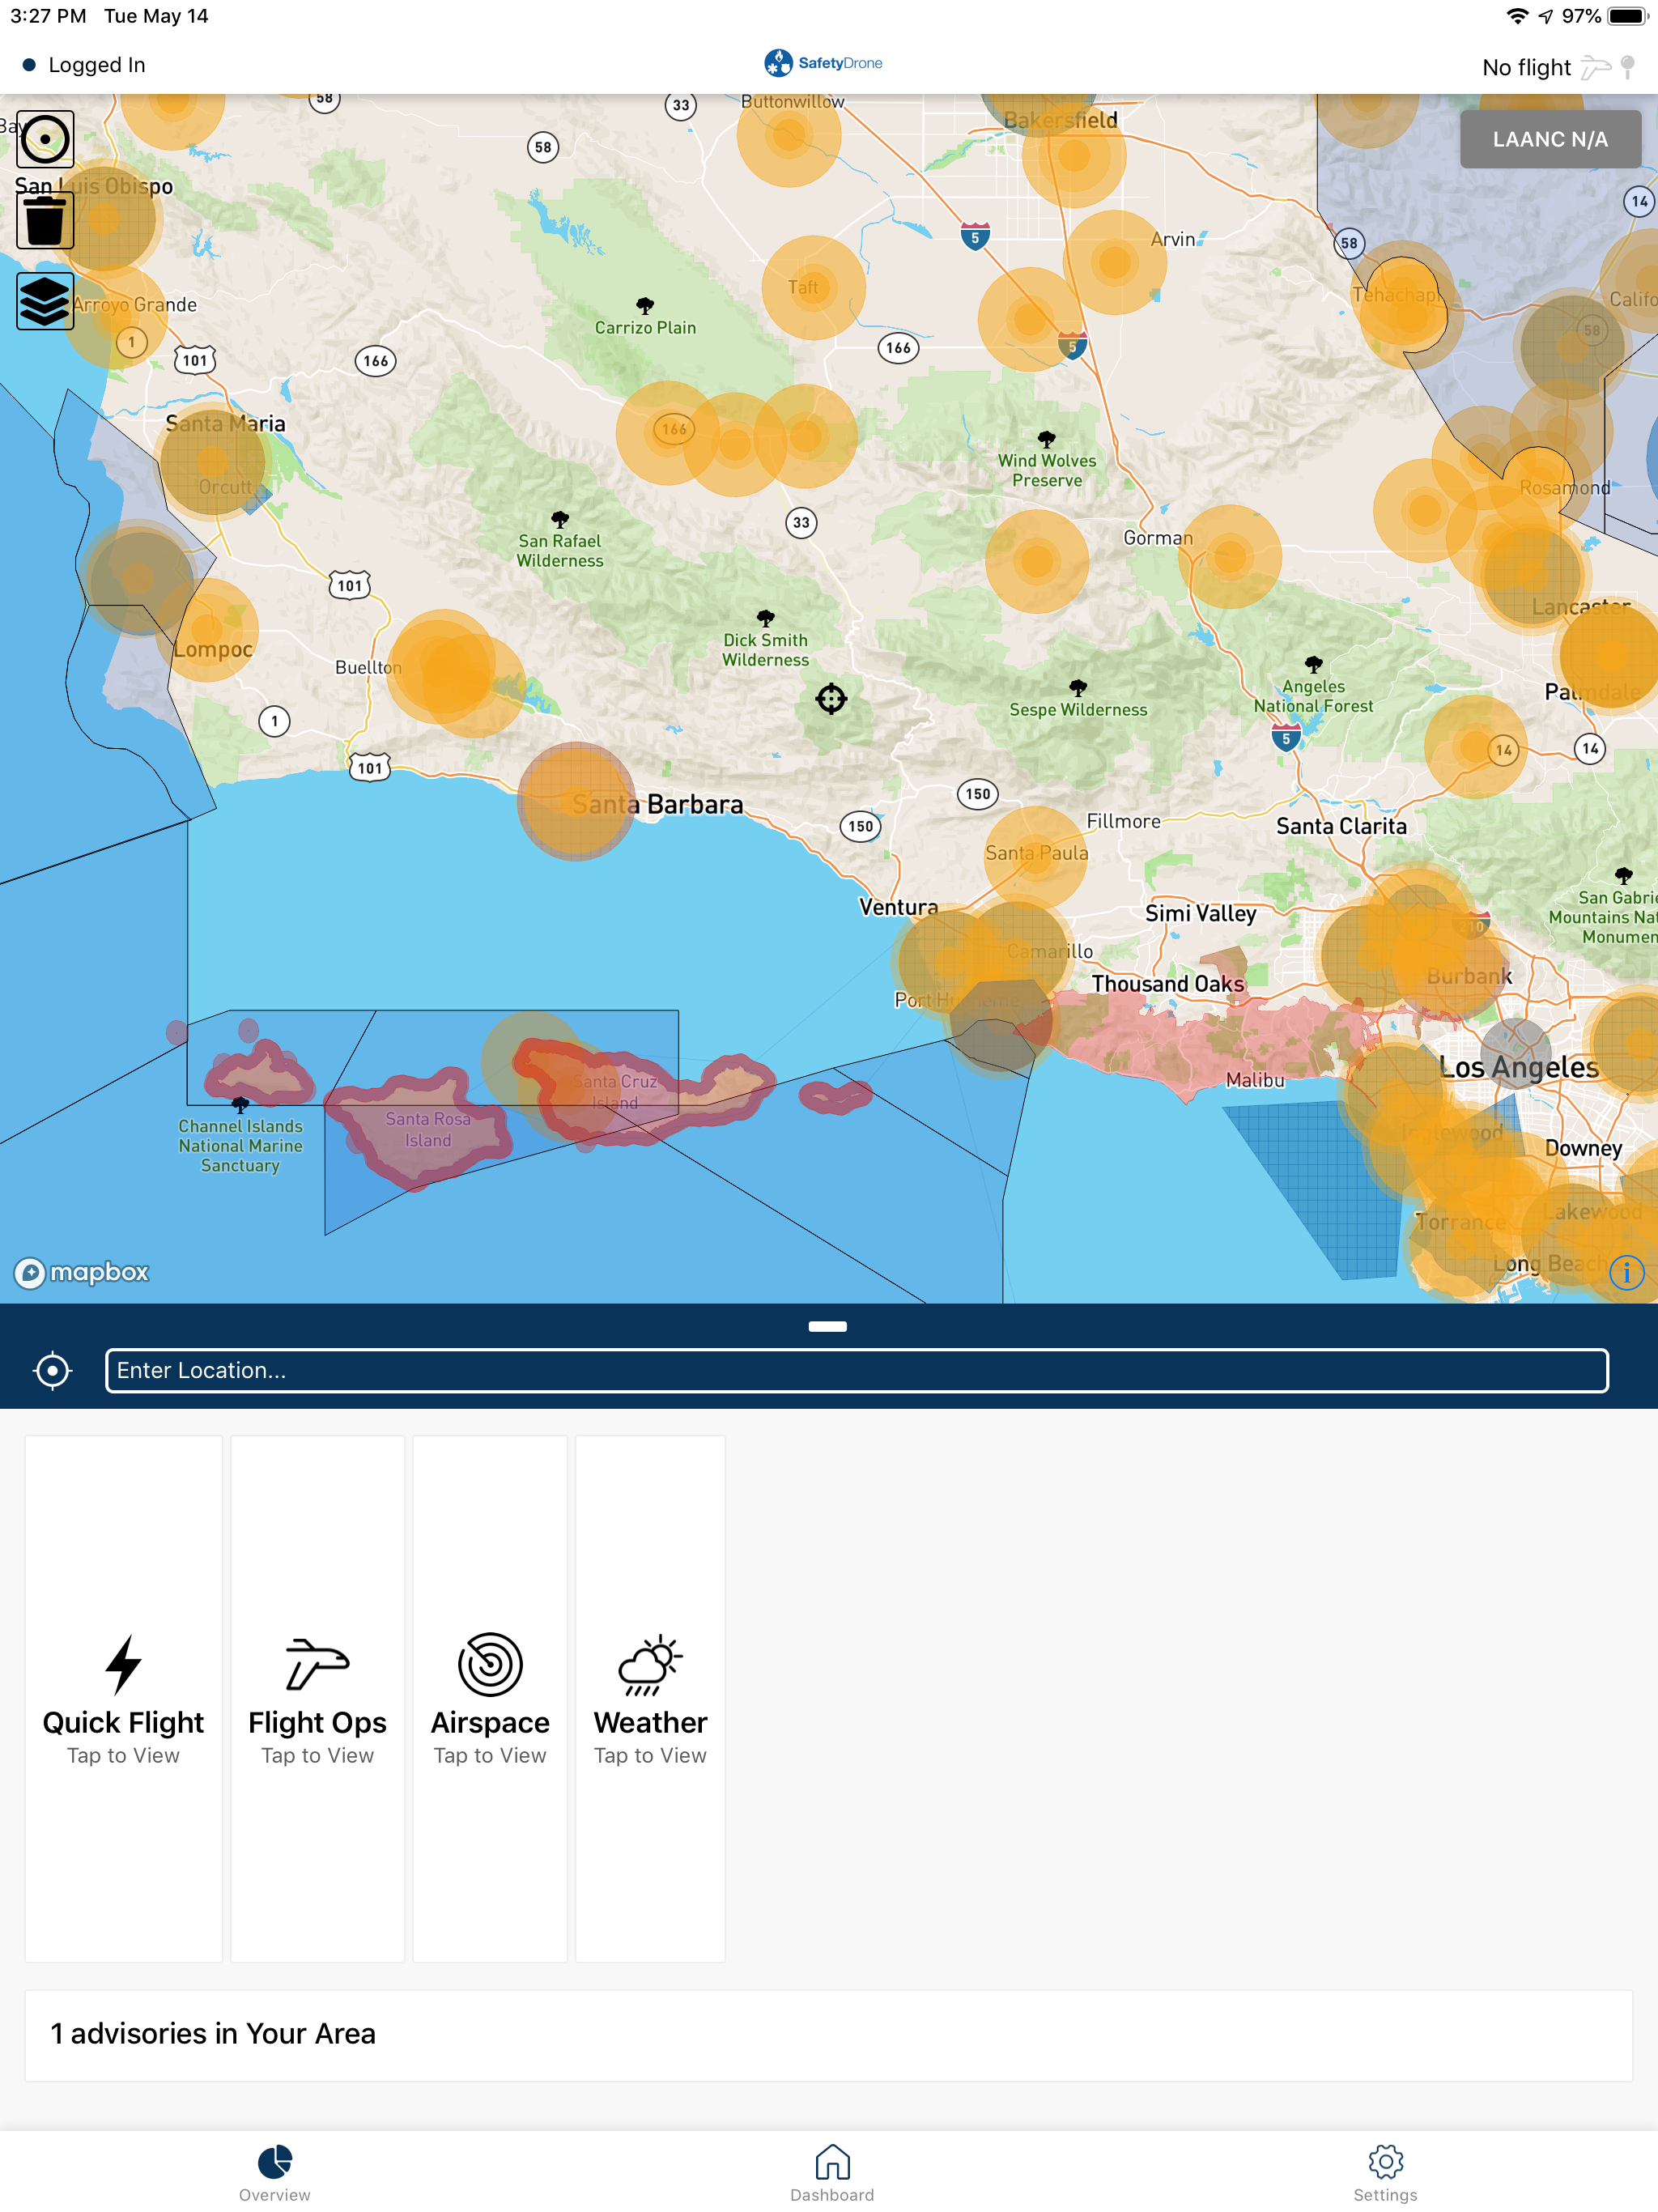This screenshot has height=2212, width=1658.
Task: Open the map layers stack icon
Action: (45, 301)
